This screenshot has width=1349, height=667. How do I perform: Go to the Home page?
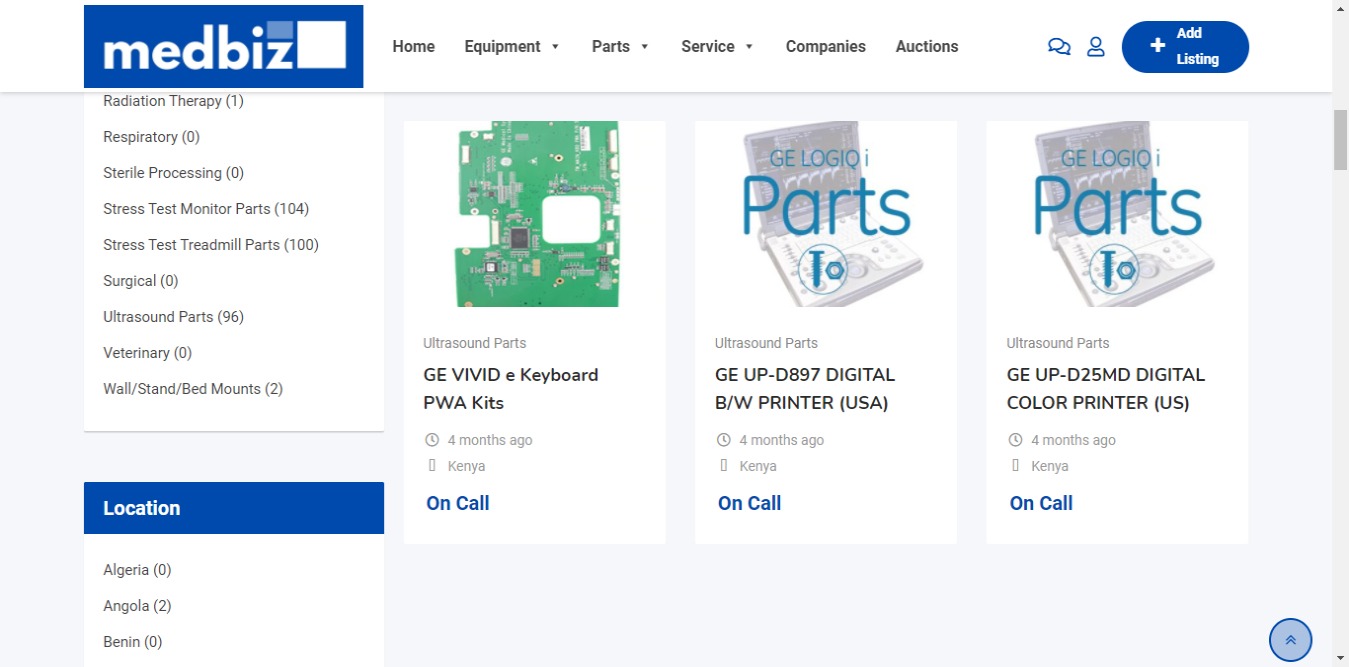click(413, 47)
